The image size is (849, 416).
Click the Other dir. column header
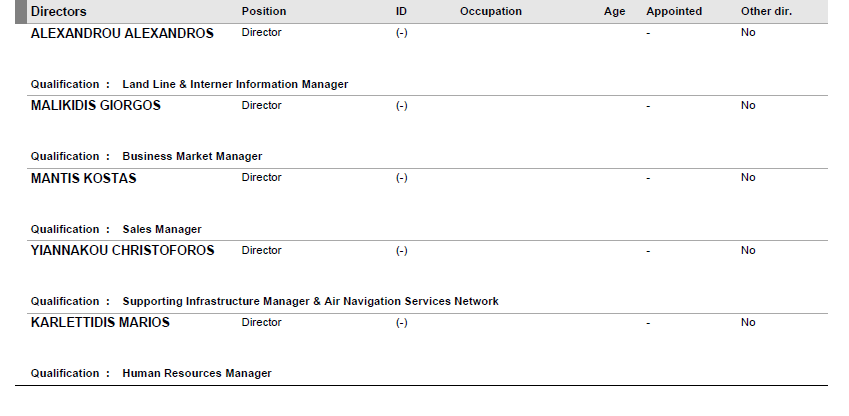(766, 11)
